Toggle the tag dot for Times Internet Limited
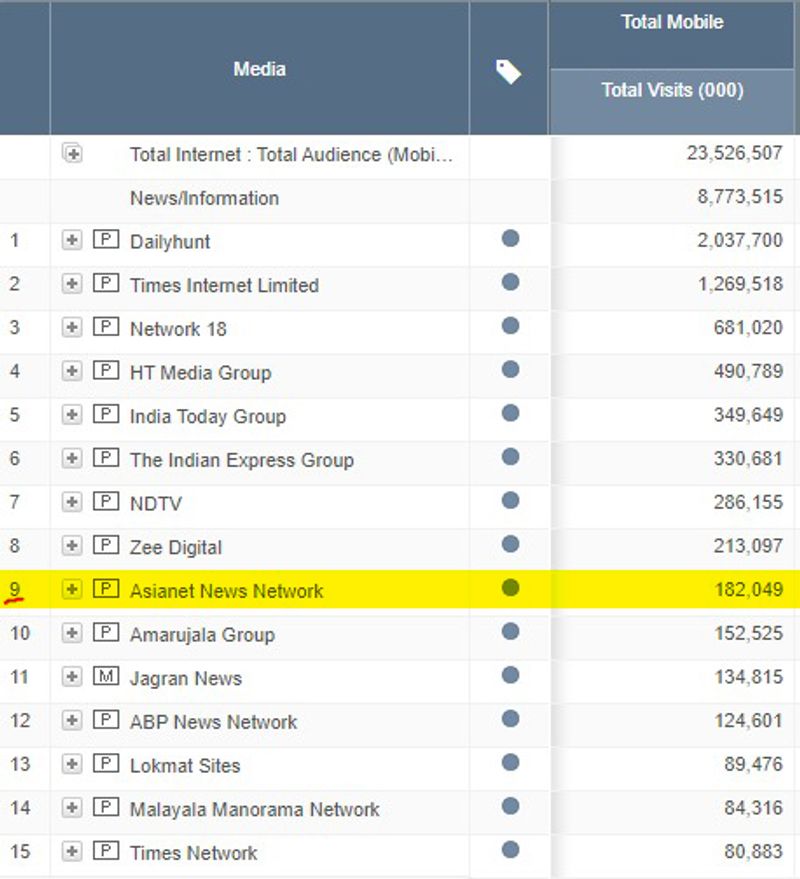Image resolution: width=800 pixels, height=879 pixels. (x=510, y=282)
